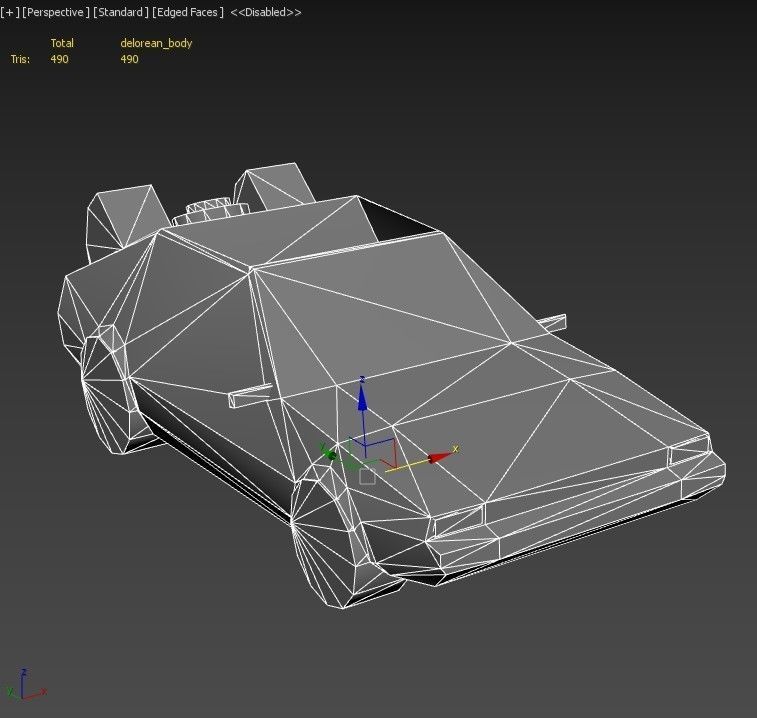This screenshot has height=718, width=757.
Task: Click the red X-axis arrow of the gizmo
Action: pos(439,457)
